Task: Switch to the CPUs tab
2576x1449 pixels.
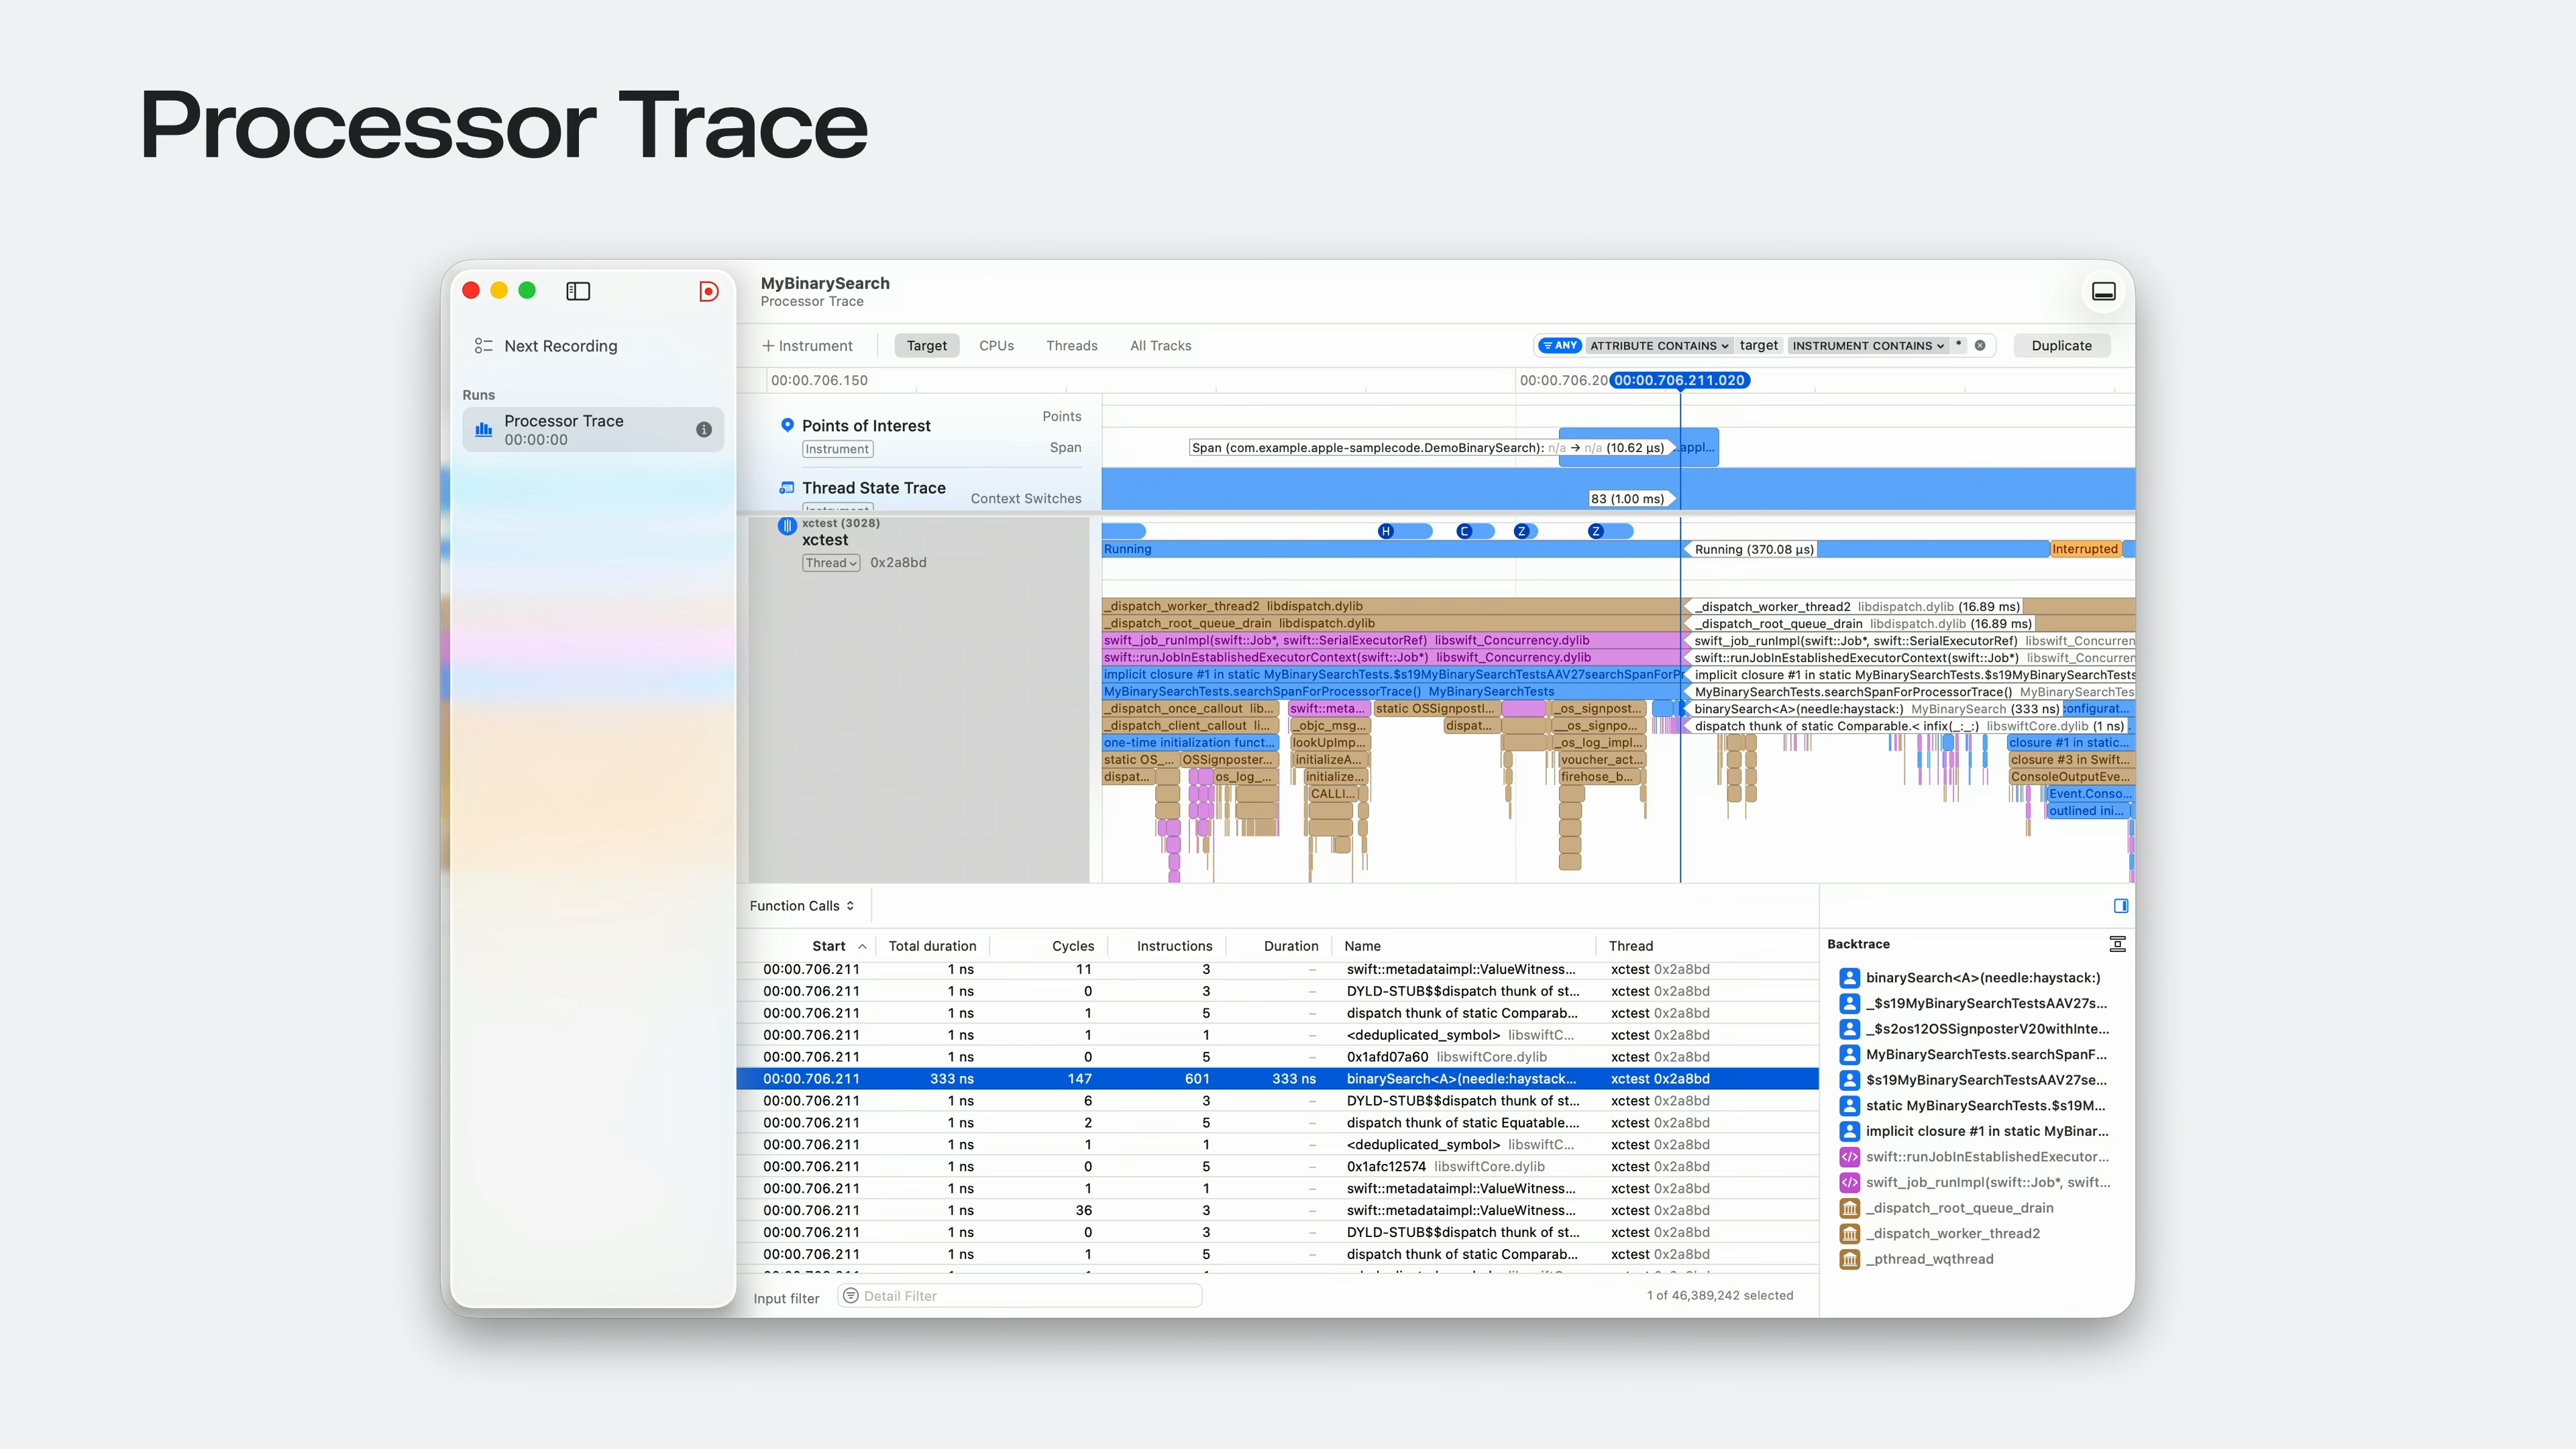Action: pos(996,345)
